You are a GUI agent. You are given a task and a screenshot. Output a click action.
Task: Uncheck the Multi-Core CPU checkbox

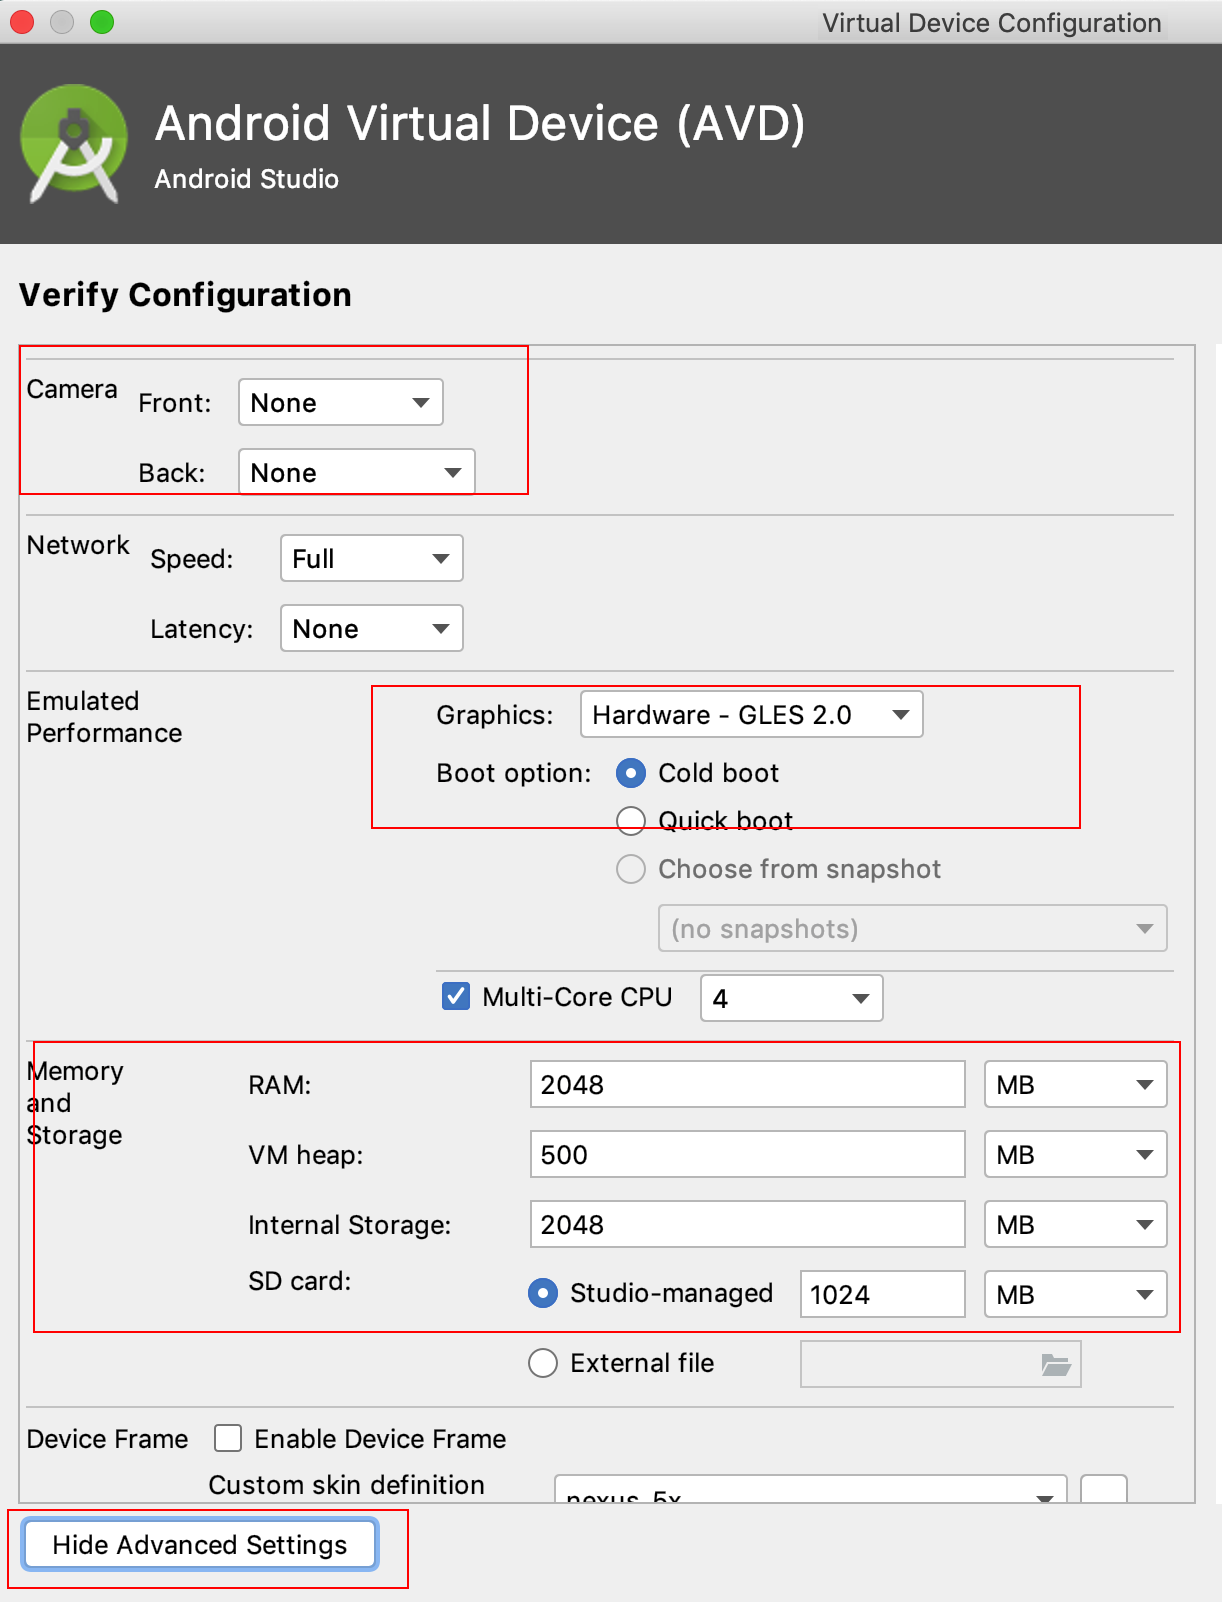(x=456, y=997)
